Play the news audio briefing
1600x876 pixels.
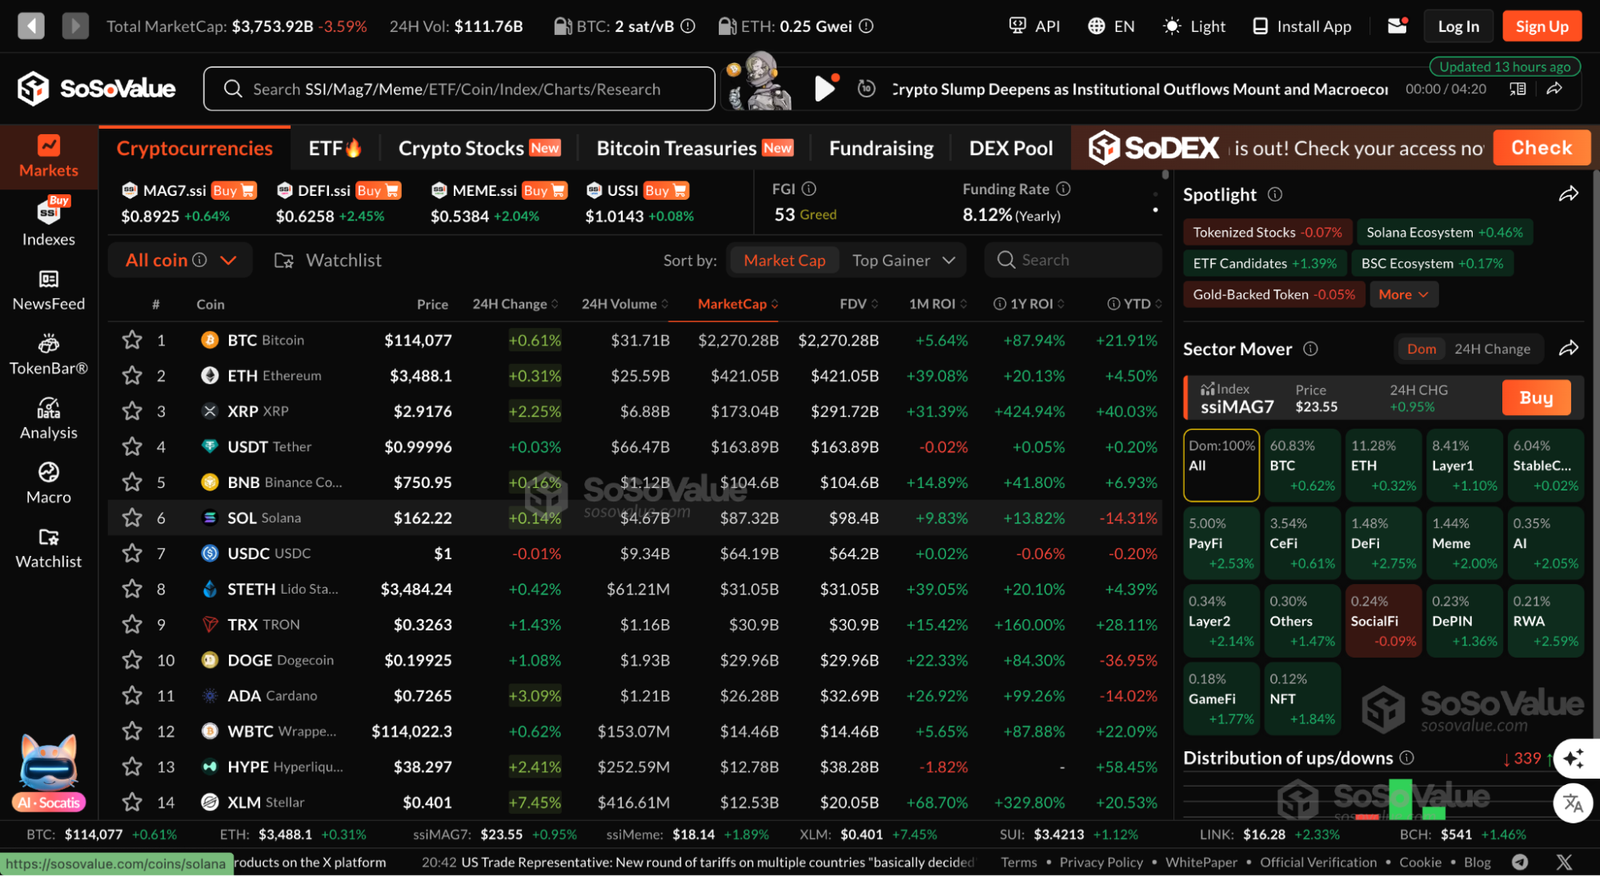824,89
